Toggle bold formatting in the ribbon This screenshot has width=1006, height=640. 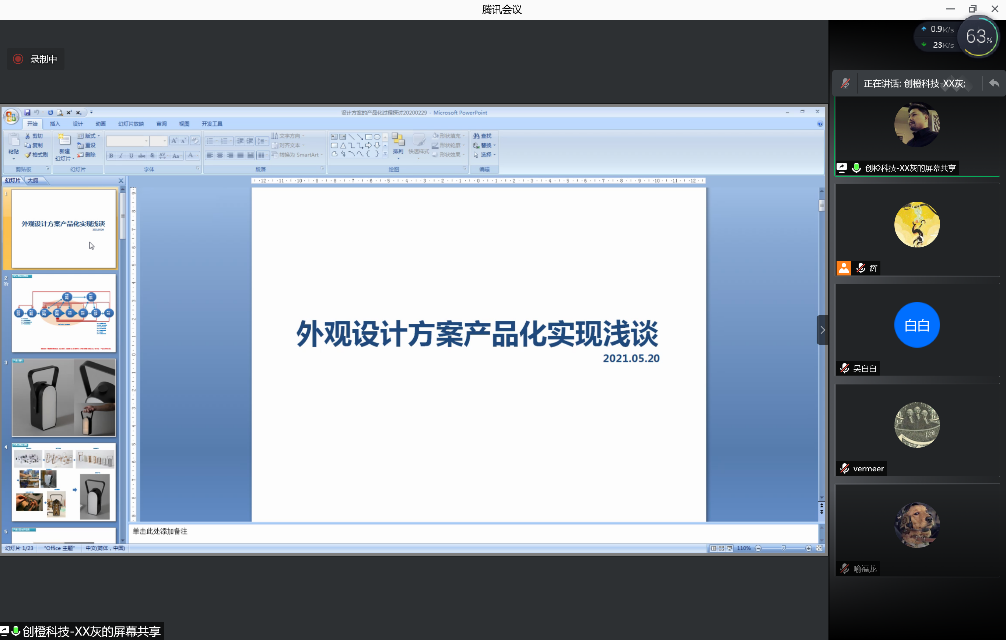pyautogui.click(x=111, y=156)
